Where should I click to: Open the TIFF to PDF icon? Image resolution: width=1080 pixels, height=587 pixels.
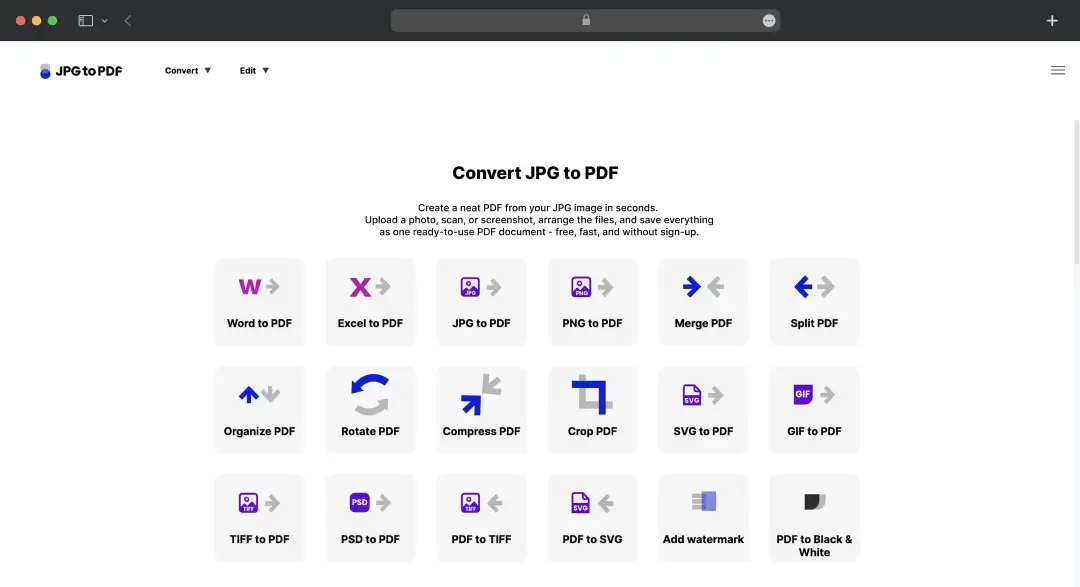259,502
